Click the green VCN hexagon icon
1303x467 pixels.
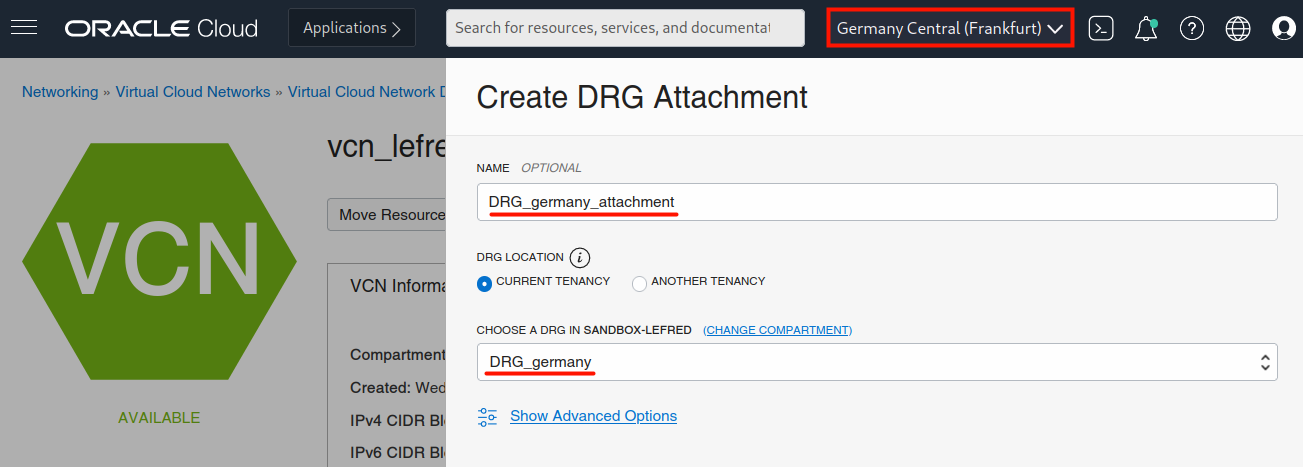pyautogui.click(x=159, y=261)
